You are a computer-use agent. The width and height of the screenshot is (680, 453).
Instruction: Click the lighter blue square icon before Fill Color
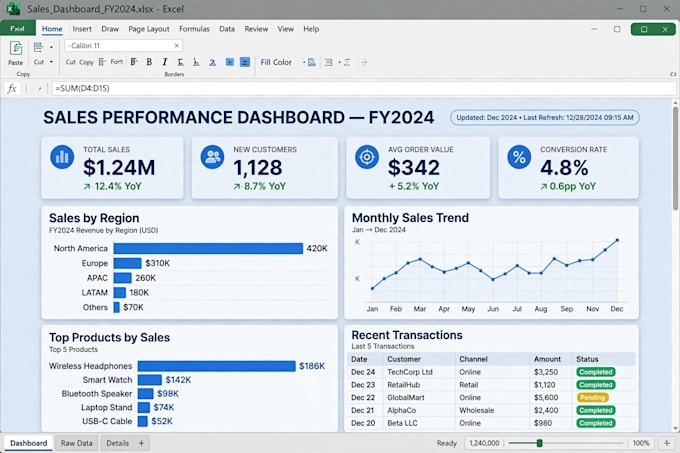pyautogui.click(x=230, y=62)
